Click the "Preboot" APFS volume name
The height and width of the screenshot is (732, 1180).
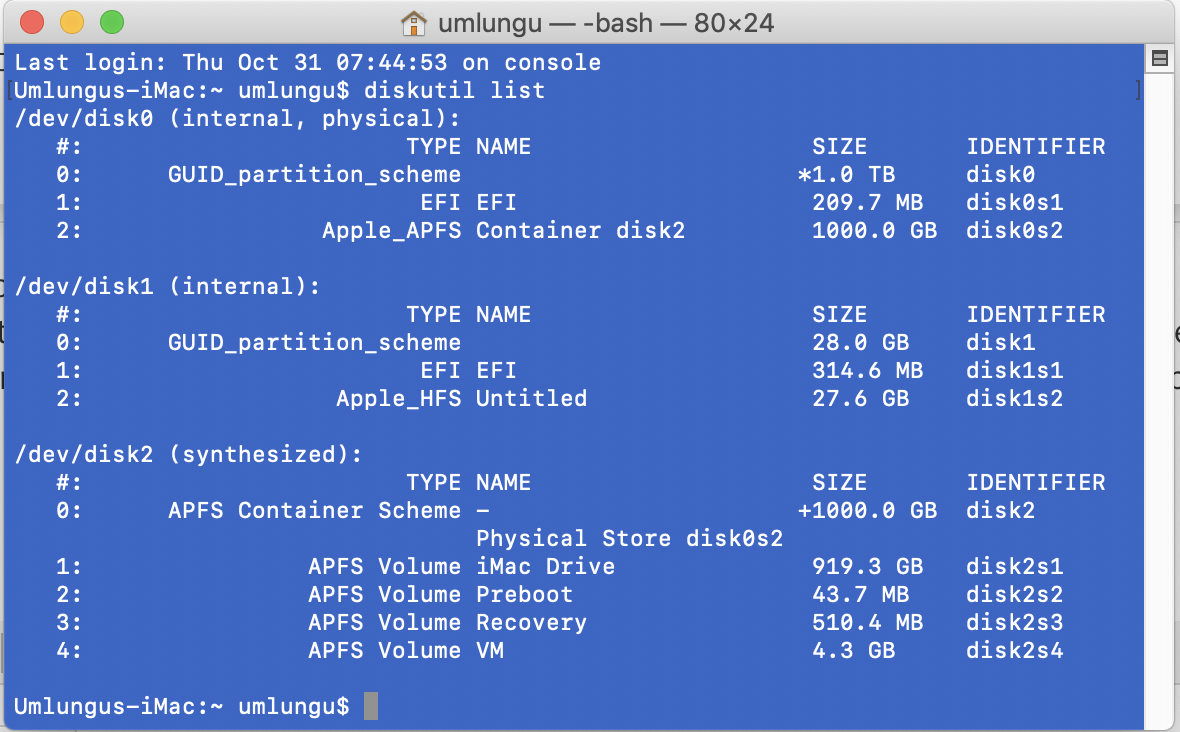click(x=524, y=595)
